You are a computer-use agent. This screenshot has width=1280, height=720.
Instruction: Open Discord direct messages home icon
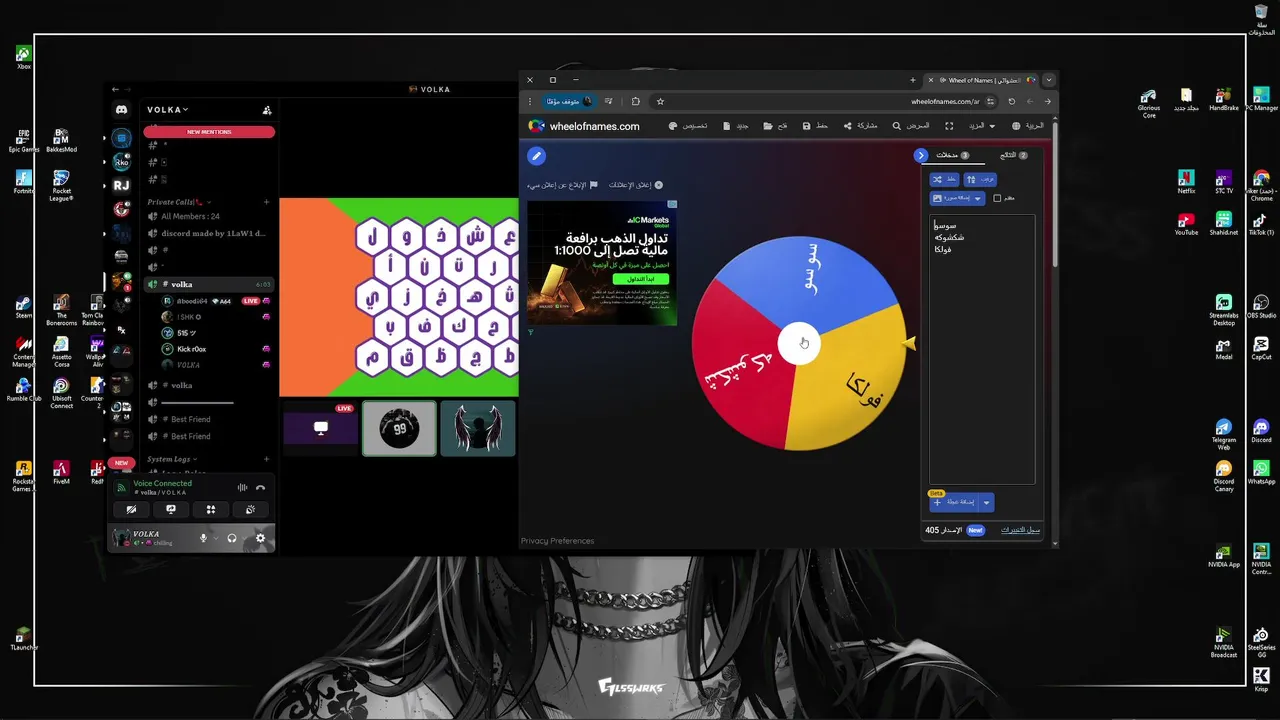tap(121, 110)
